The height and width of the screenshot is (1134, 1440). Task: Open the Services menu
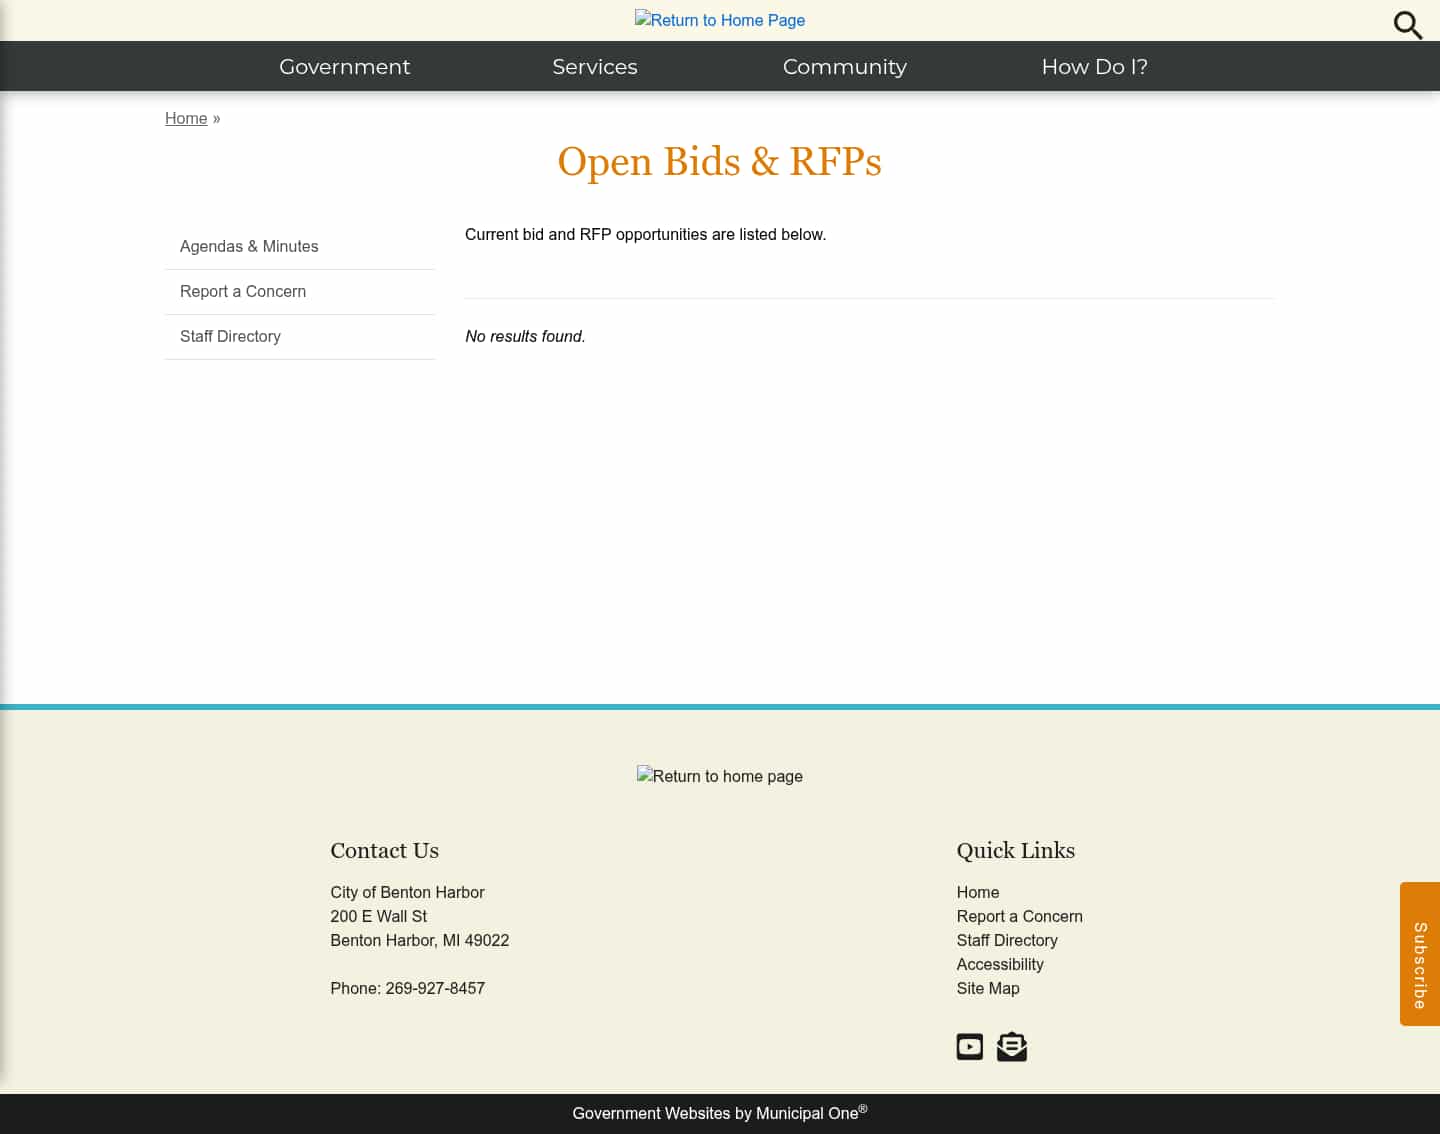point(595,66)
